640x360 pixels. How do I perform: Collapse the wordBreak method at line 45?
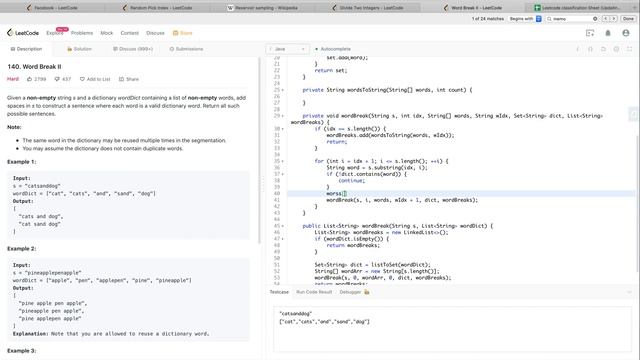282,226
